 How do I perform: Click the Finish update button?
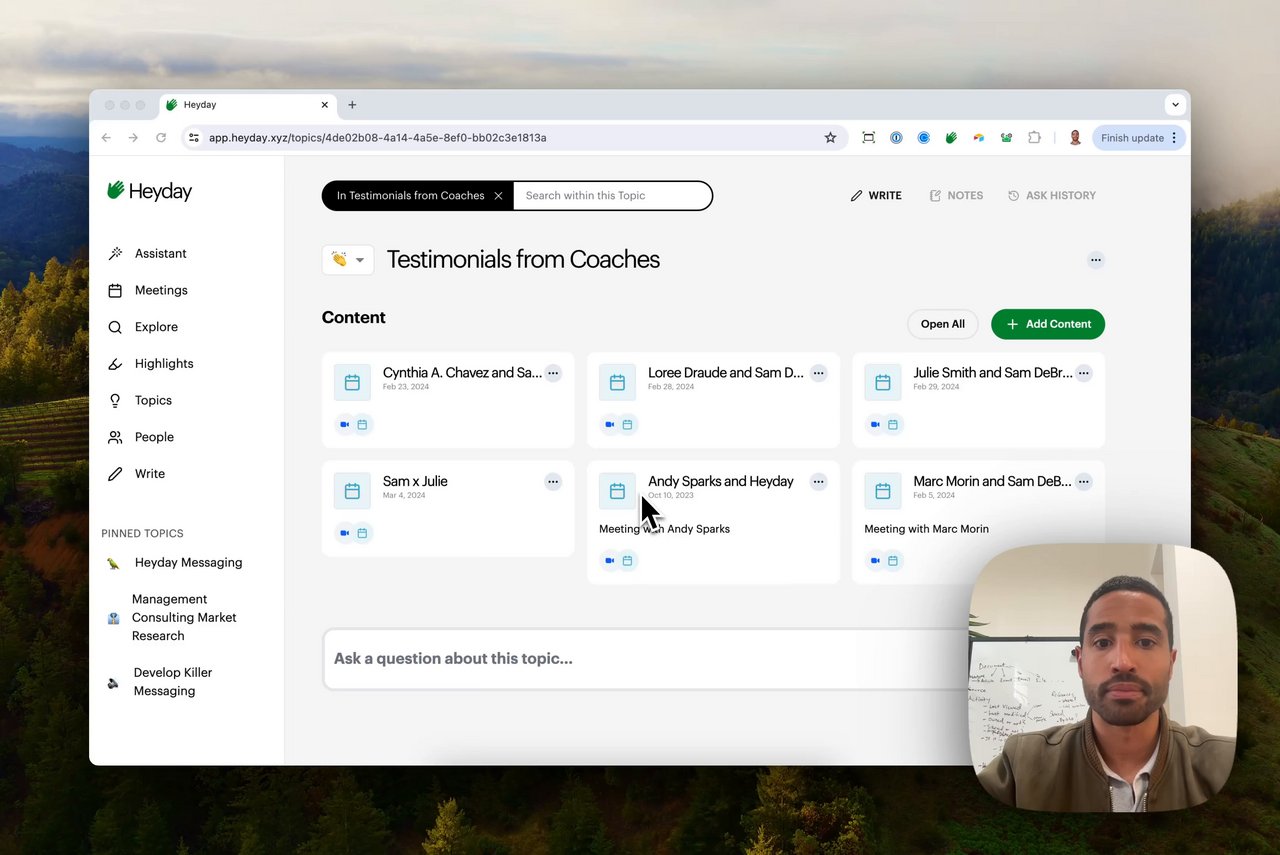coord(1139,138)
